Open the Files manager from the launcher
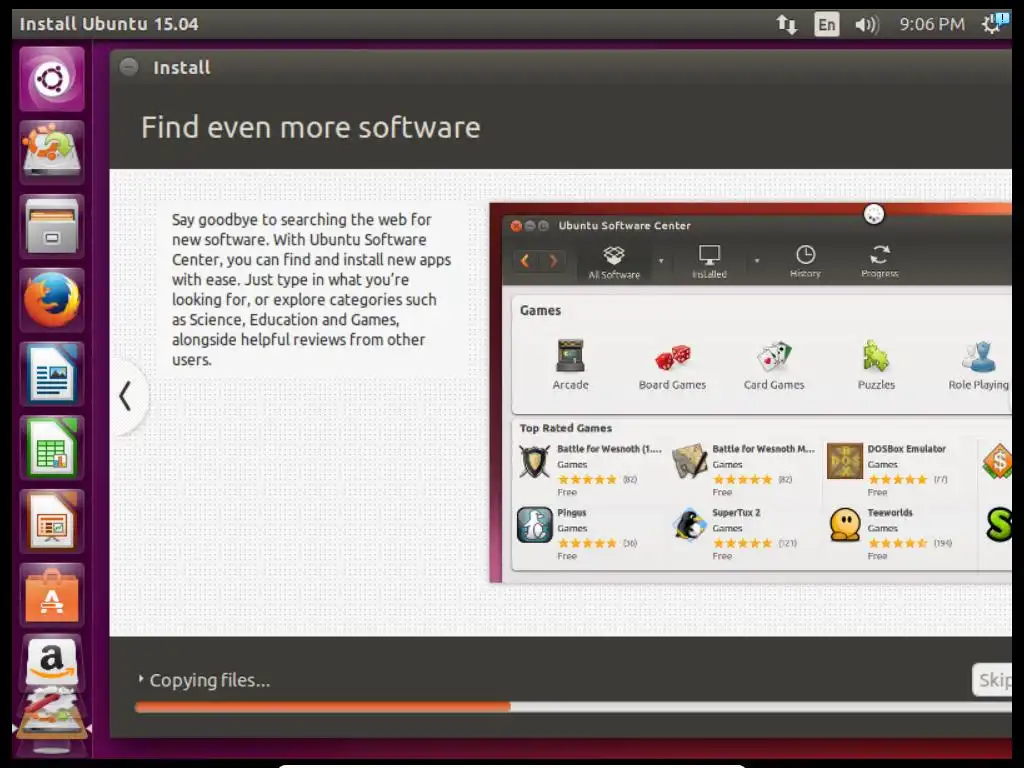This screenshot has height=768, width=1024. pos(52,227)
